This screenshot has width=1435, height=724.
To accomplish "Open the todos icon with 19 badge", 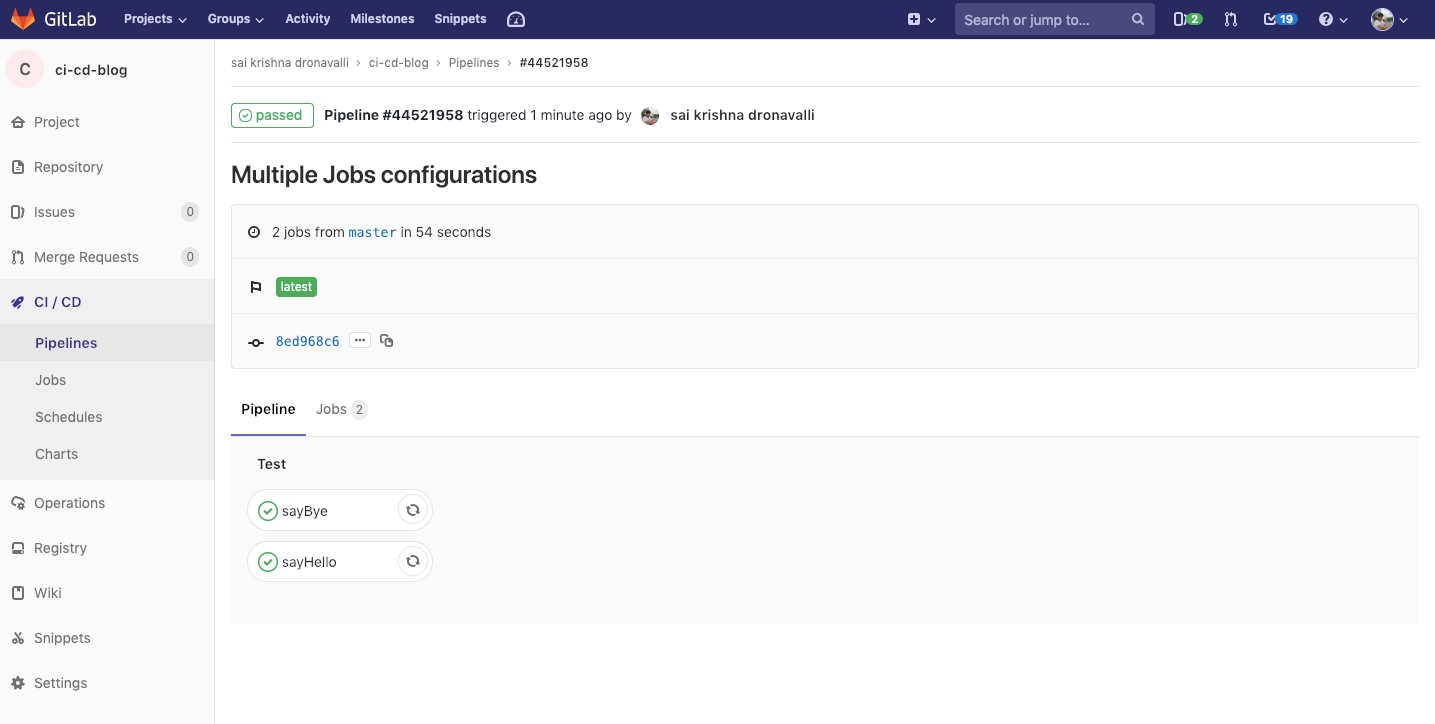I will (x=1279, y=19).
